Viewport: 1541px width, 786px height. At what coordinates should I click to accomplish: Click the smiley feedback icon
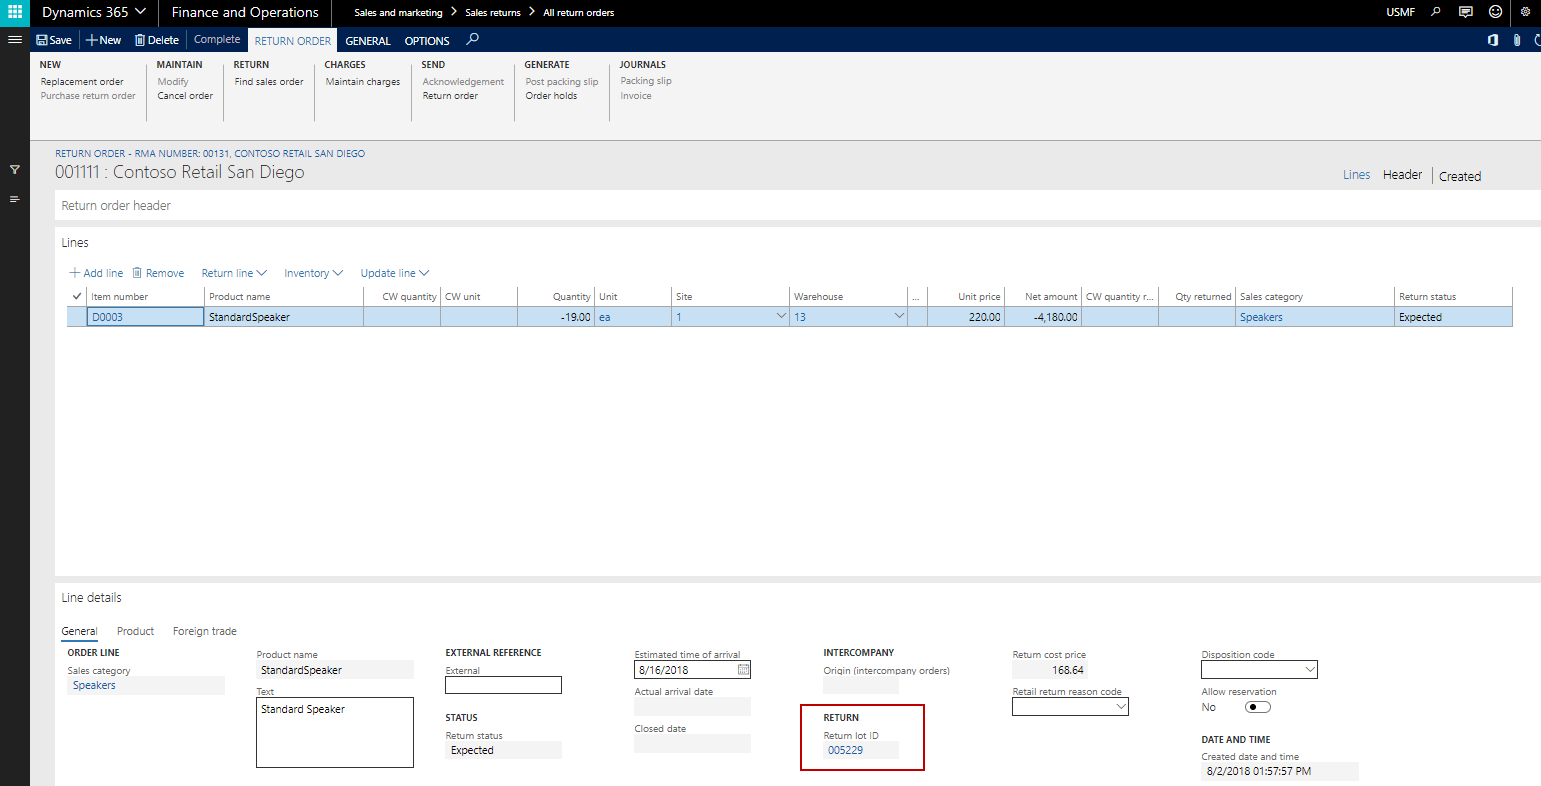pyautogui.click(x=1495, y=12)
